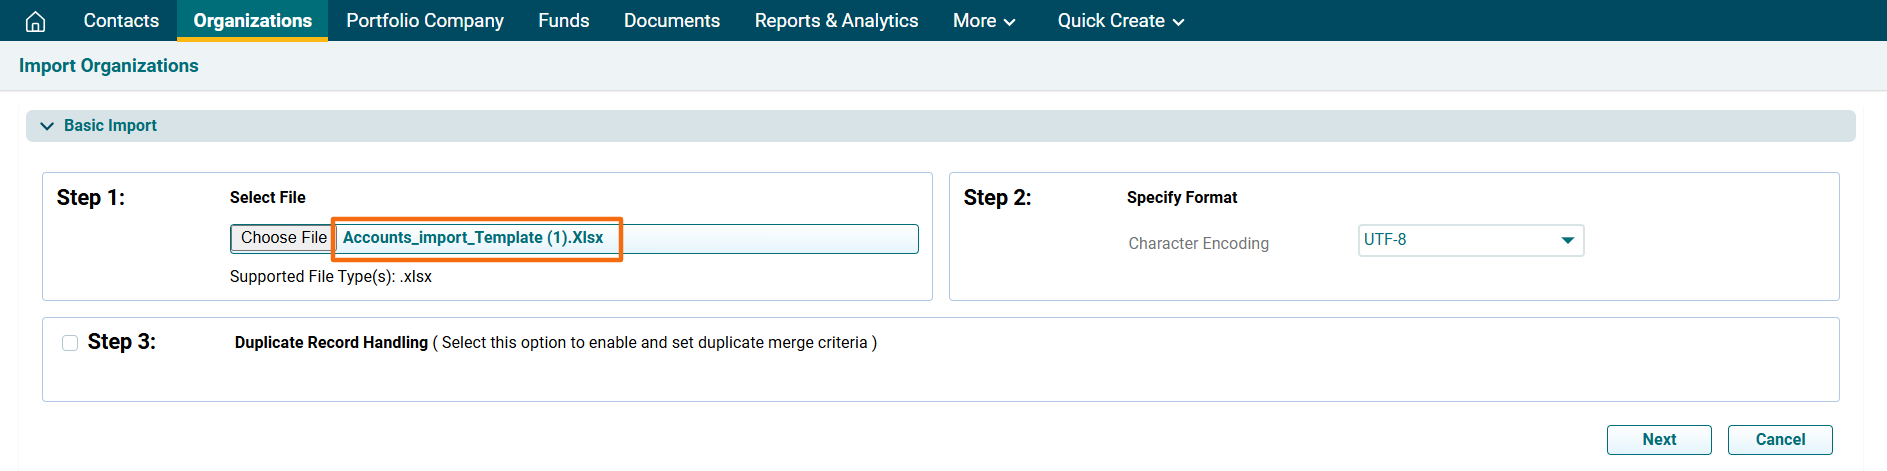Image resolution: width=1887 pixels, height=471 pixels.
Task: Open the Contacts tab
Action: coord(121,21)
